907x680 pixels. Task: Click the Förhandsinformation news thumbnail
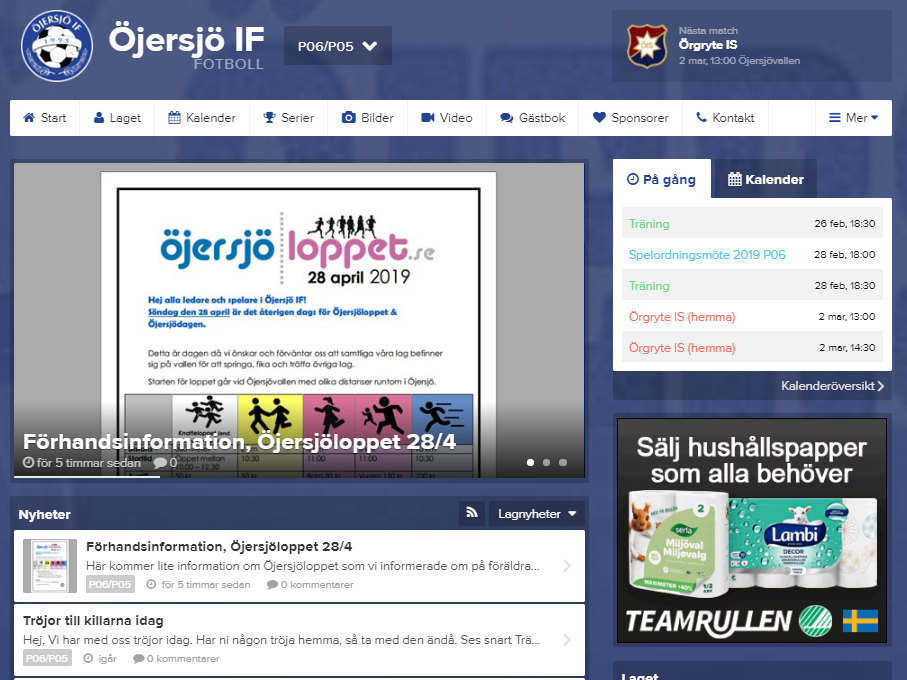50,566
